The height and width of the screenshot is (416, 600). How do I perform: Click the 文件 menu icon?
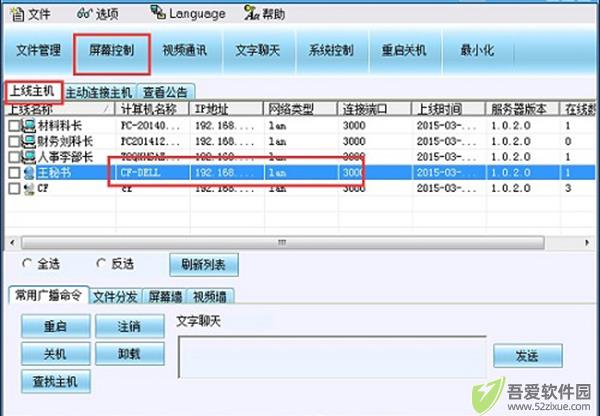(x=17, y=15)
